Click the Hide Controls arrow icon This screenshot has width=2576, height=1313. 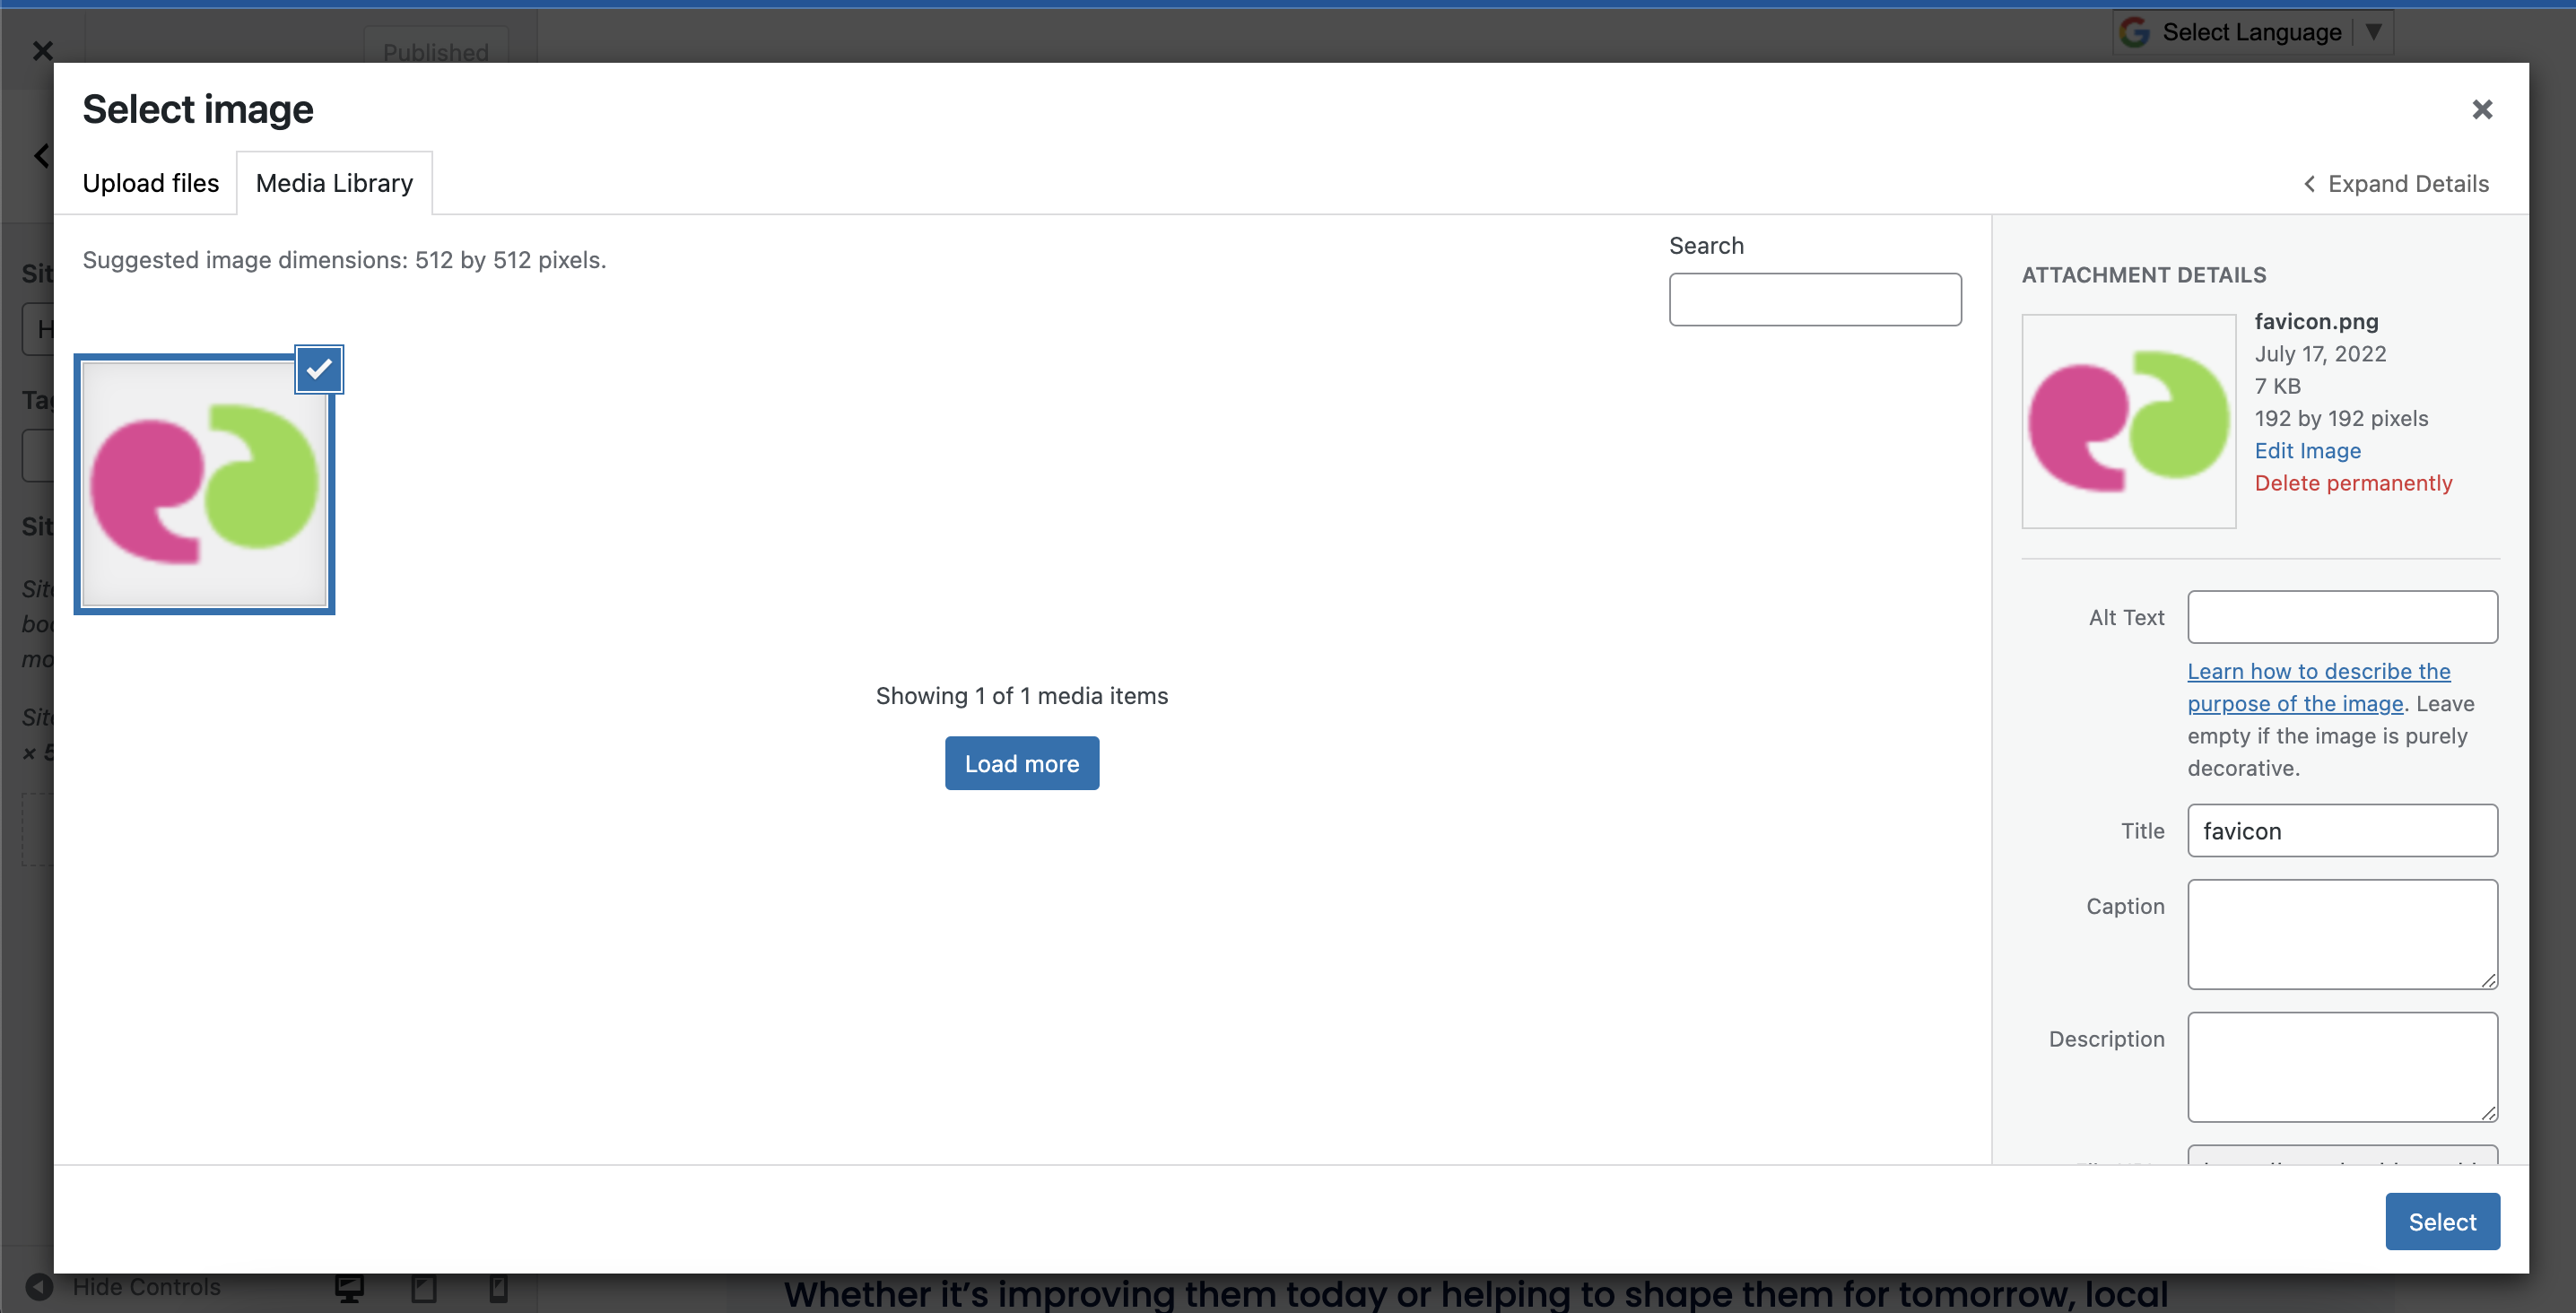coord(38,1287)
